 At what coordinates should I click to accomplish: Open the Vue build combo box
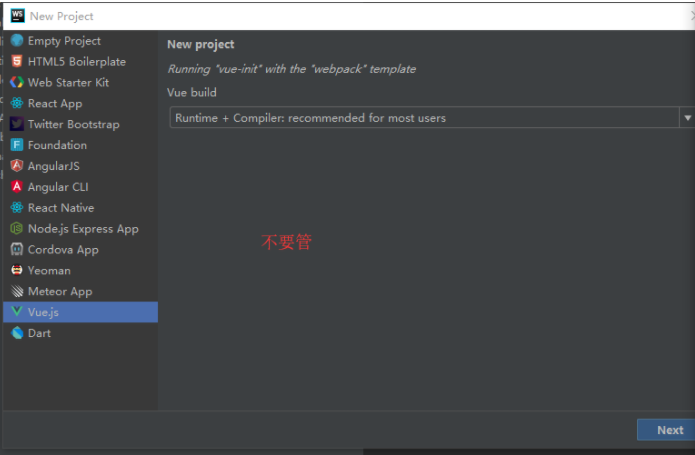[432, 117]
